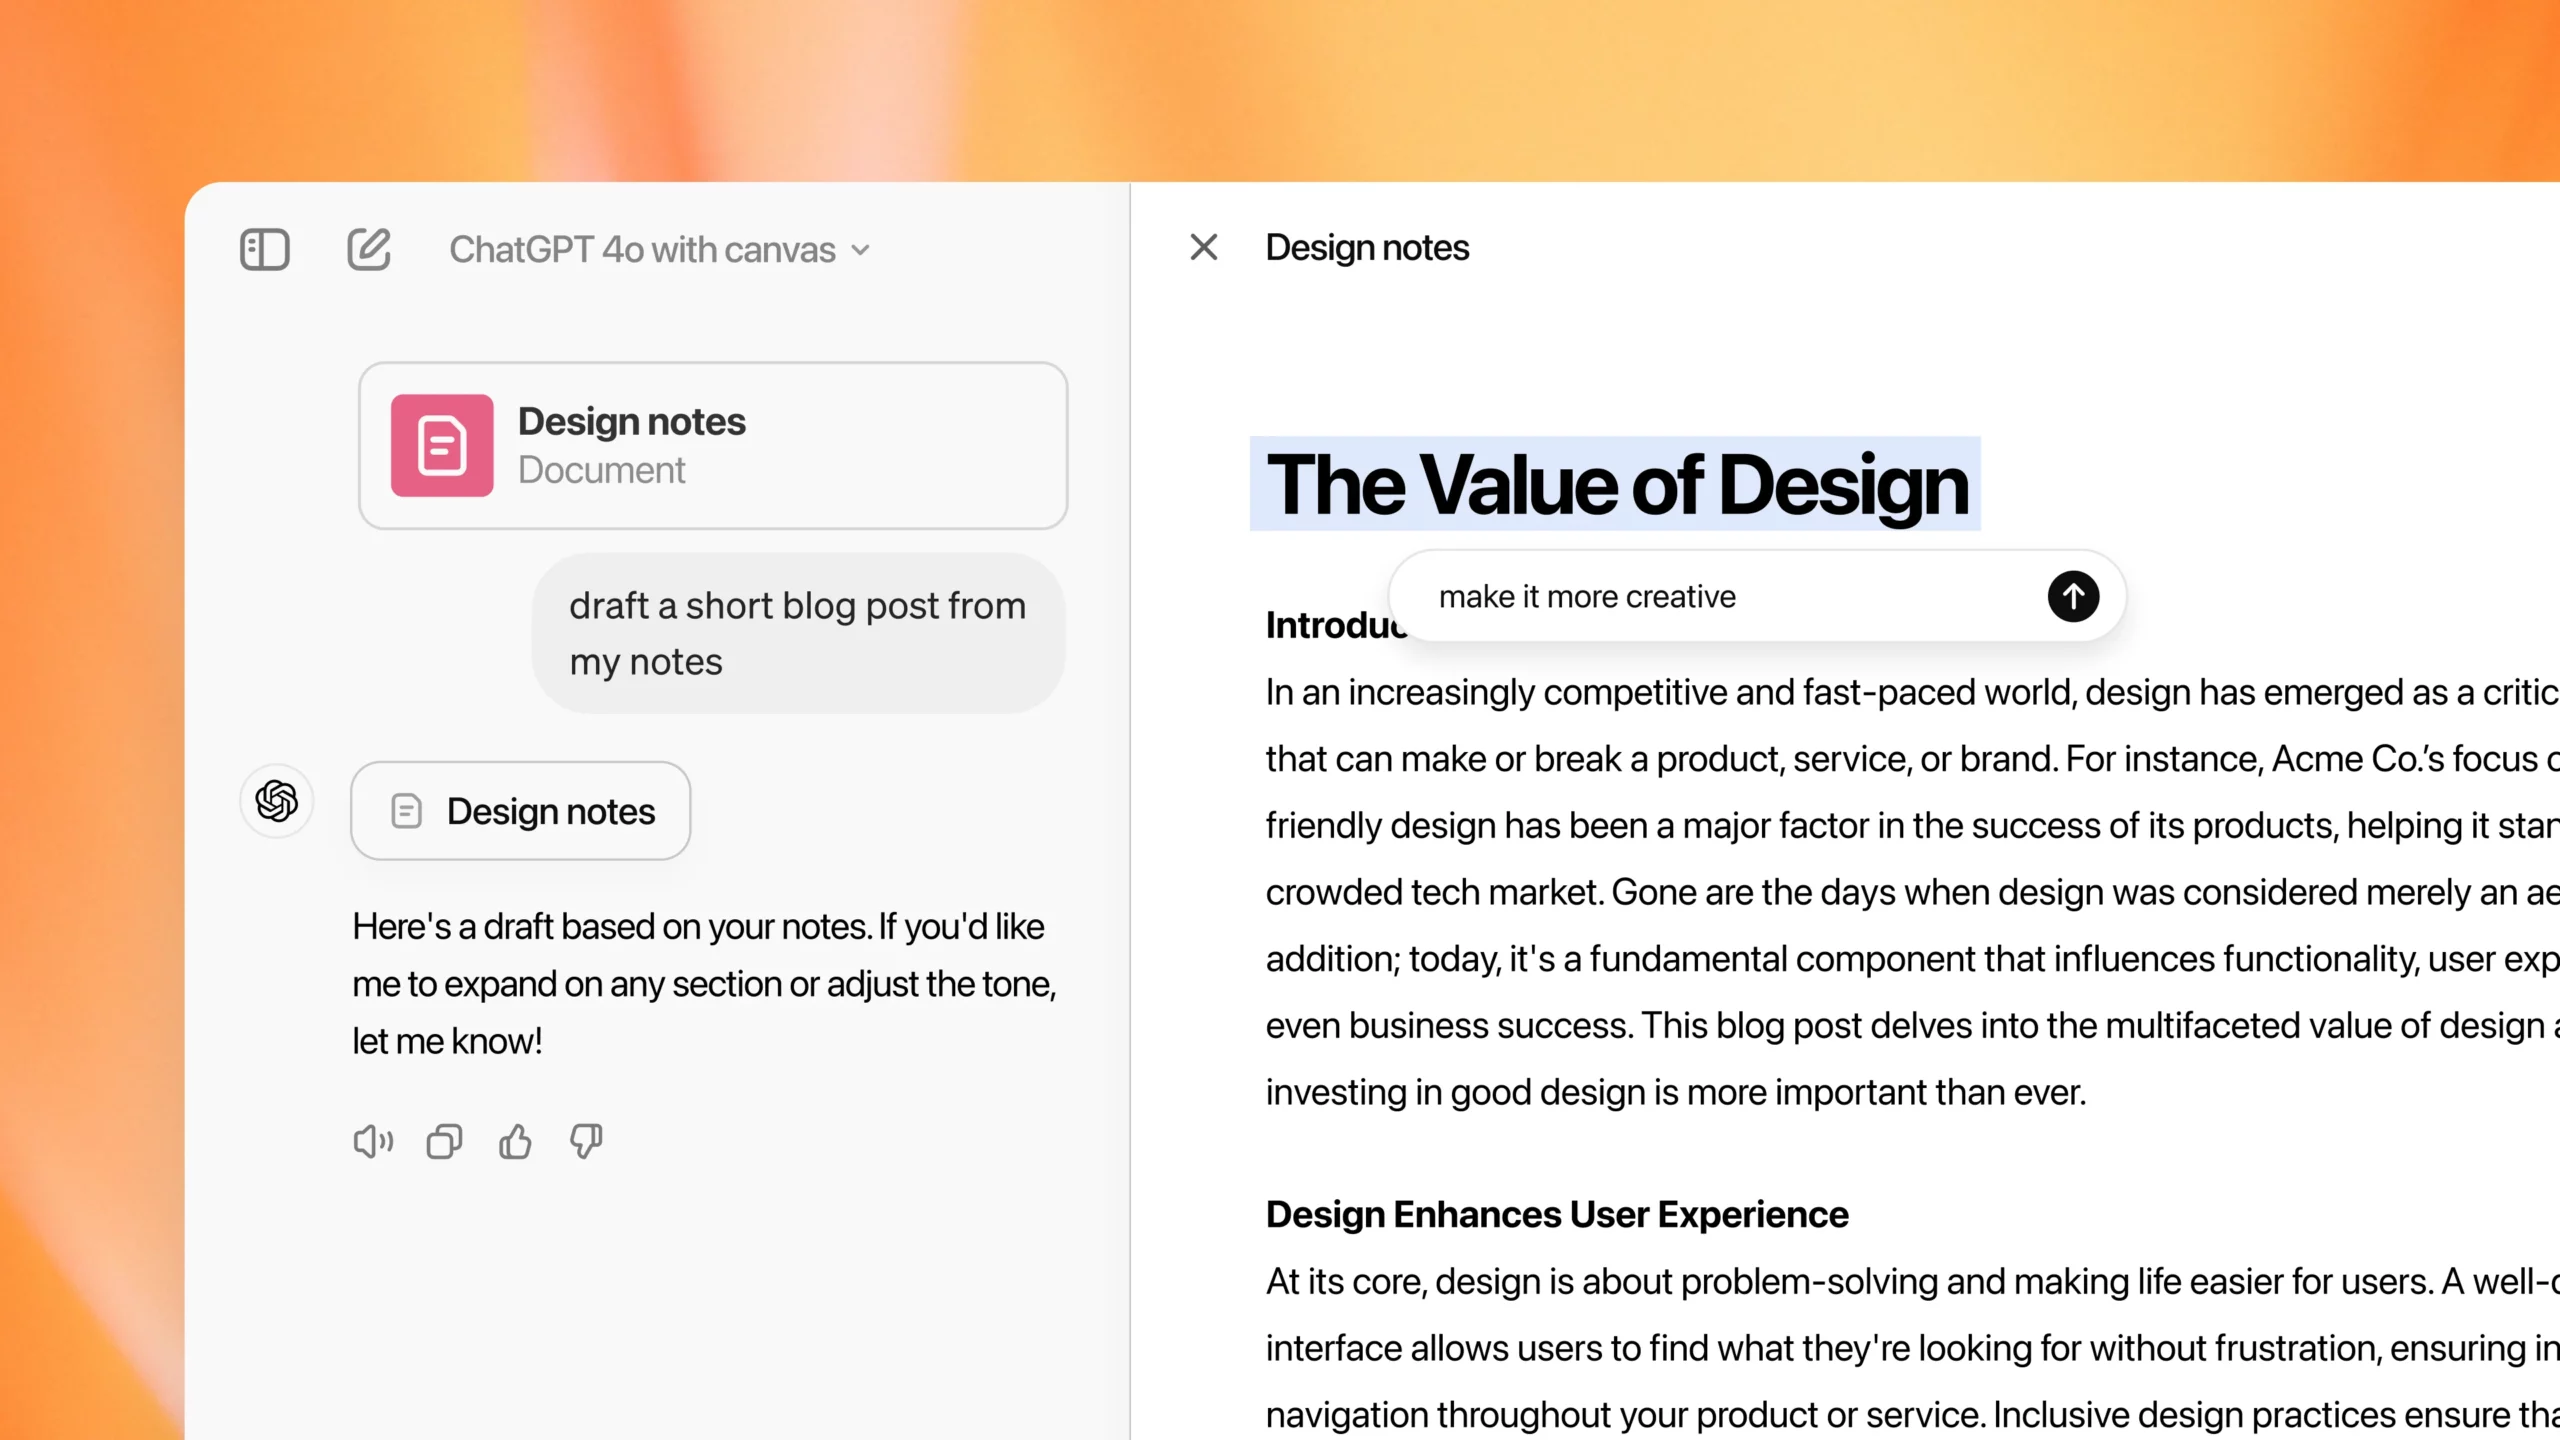Click the highlighted title The Value of Design
This screenshot has height=1440, width=2560.
(1614, 484)
